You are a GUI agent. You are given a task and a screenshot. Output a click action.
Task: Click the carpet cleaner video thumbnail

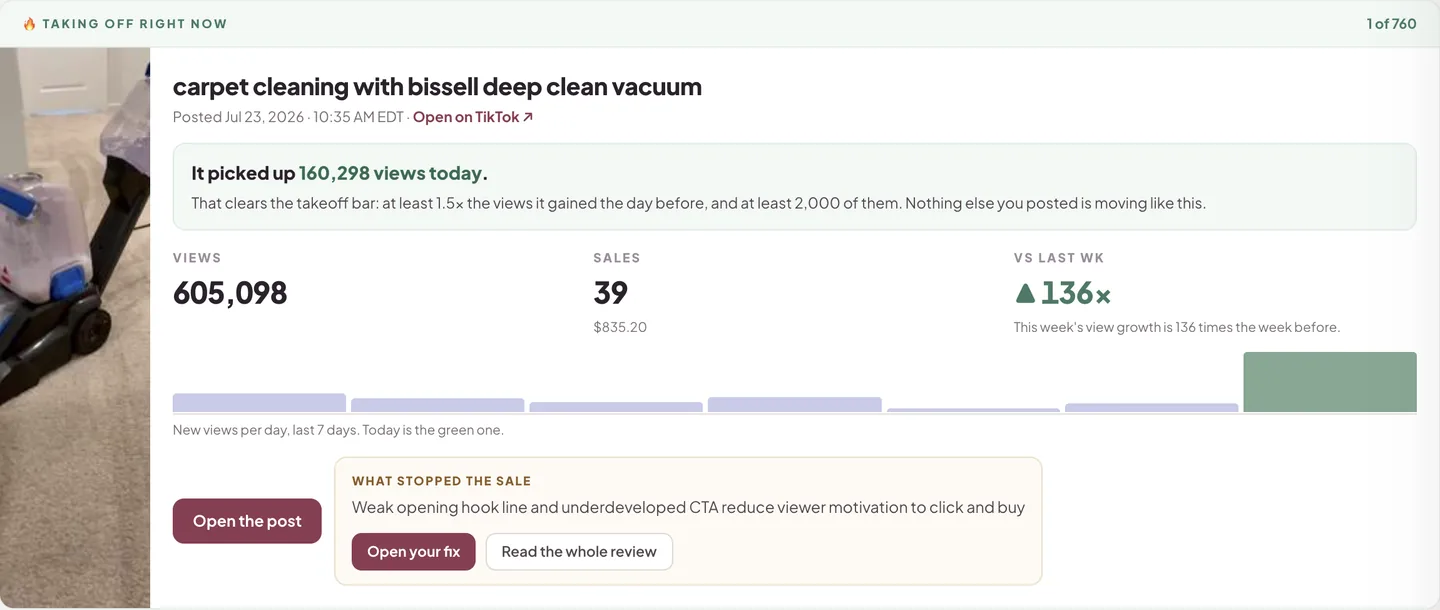click(x=75, y=328)
